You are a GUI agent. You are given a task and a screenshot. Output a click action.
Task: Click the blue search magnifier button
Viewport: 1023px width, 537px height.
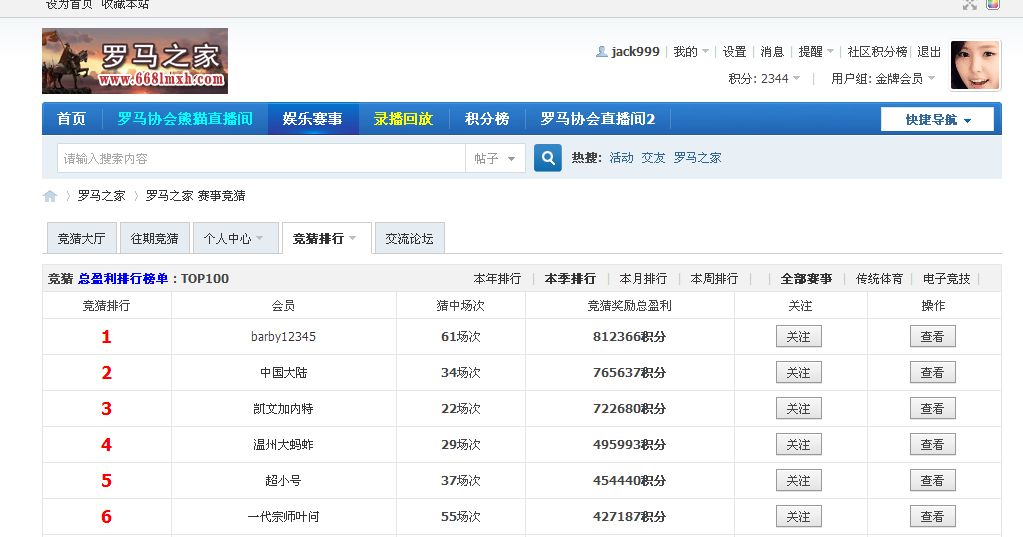(x=547, y=158)
